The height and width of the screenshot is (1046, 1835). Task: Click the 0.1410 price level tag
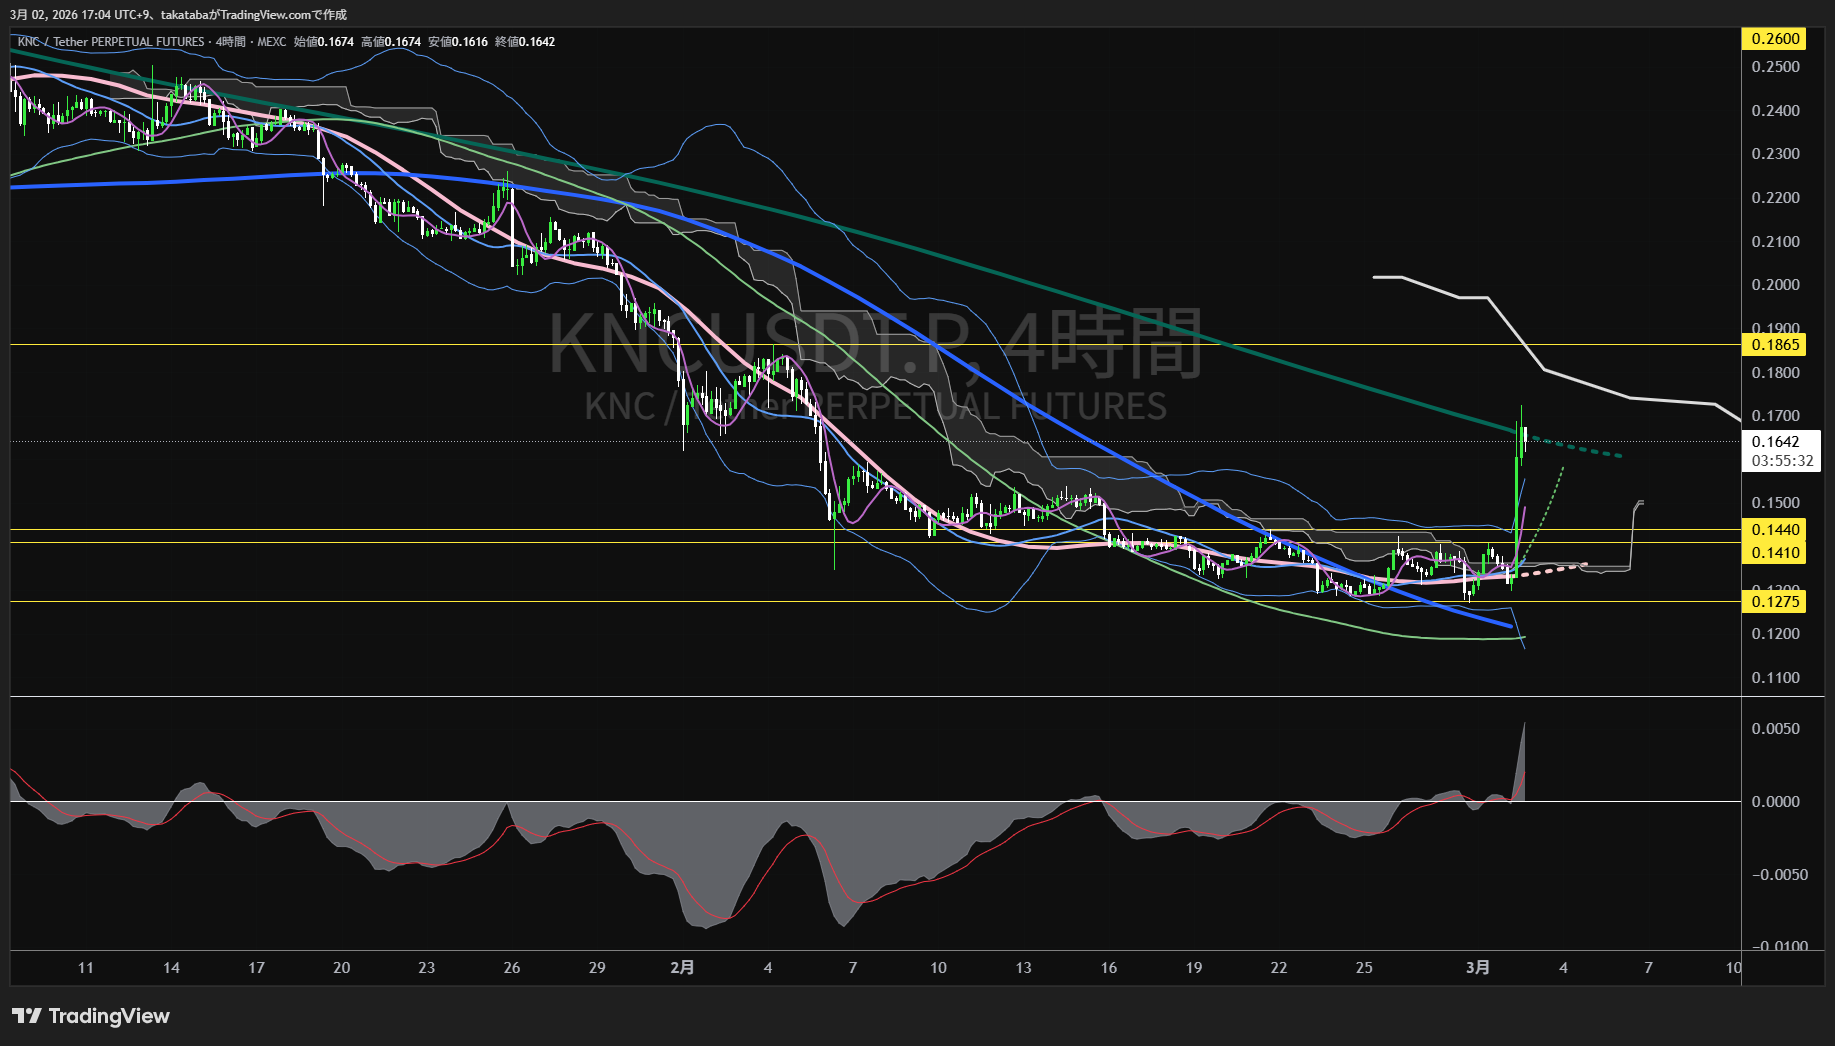point(1775,553)
